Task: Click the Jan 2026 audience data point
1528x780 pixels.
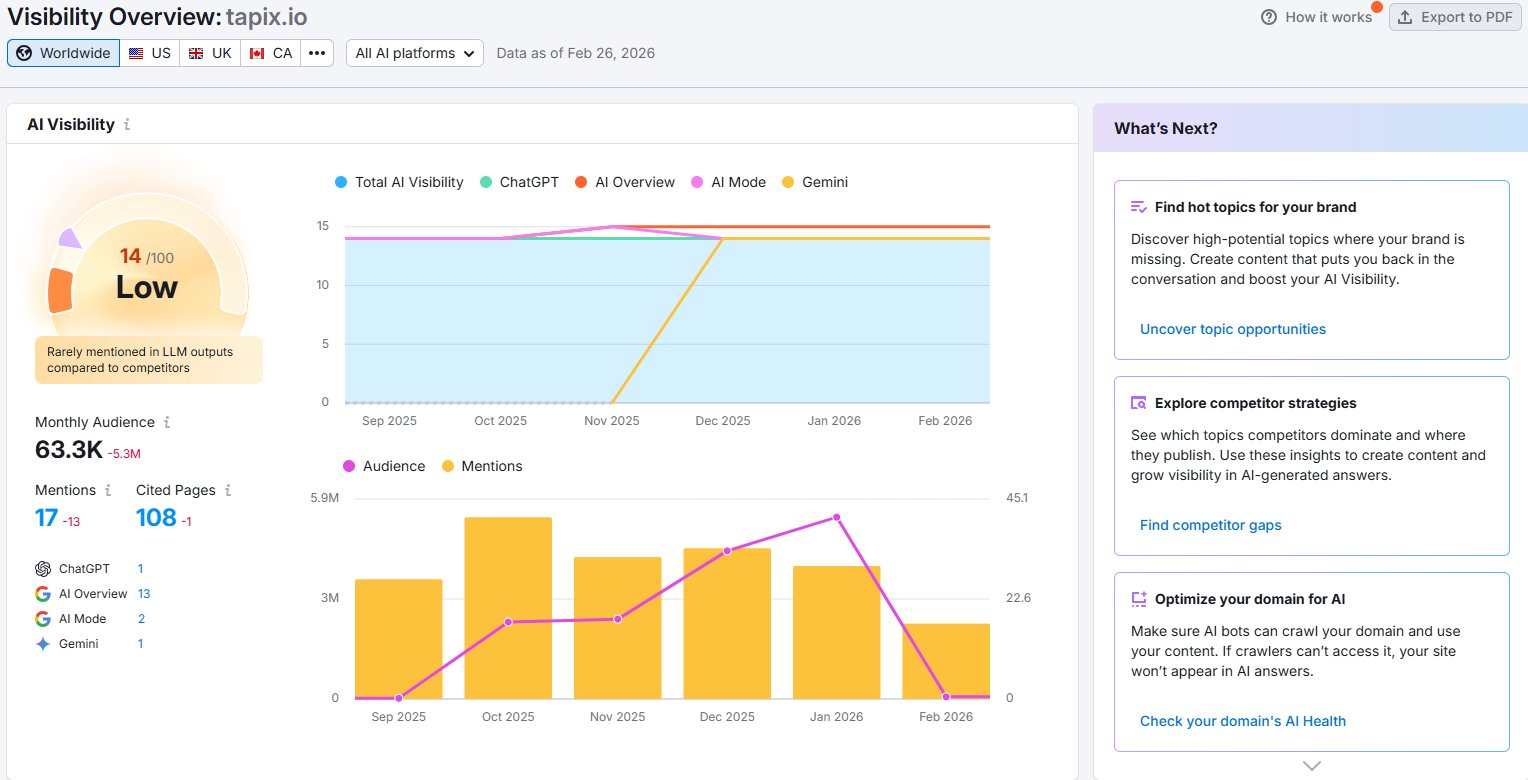Action: point(836,517)
